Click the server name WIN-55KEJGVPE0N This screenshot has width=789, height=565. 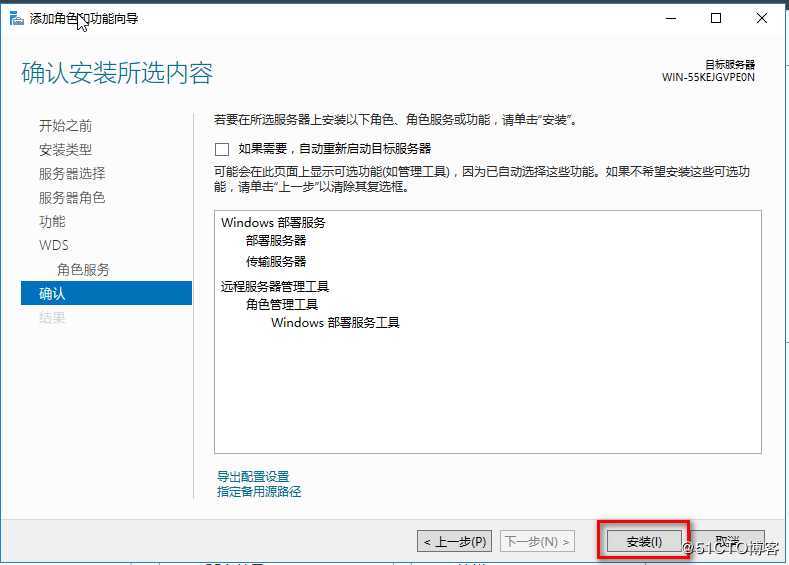(x=708, y=77)
